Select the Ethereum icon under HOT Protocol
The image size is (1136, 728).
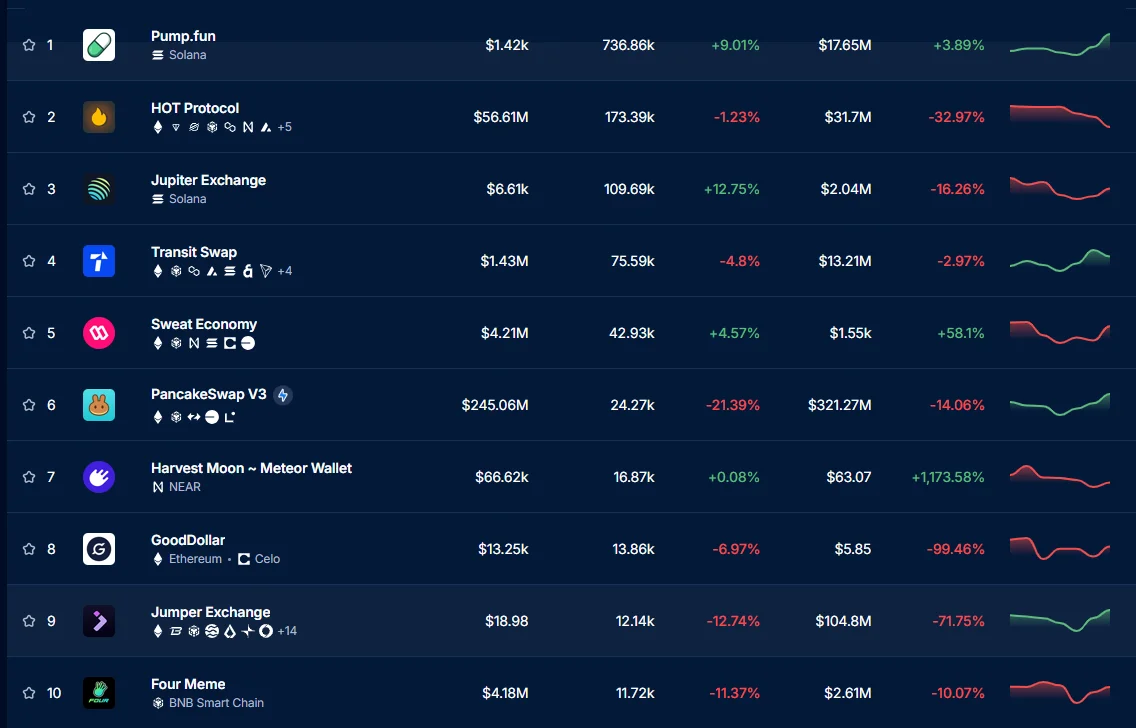click(158, 127)
